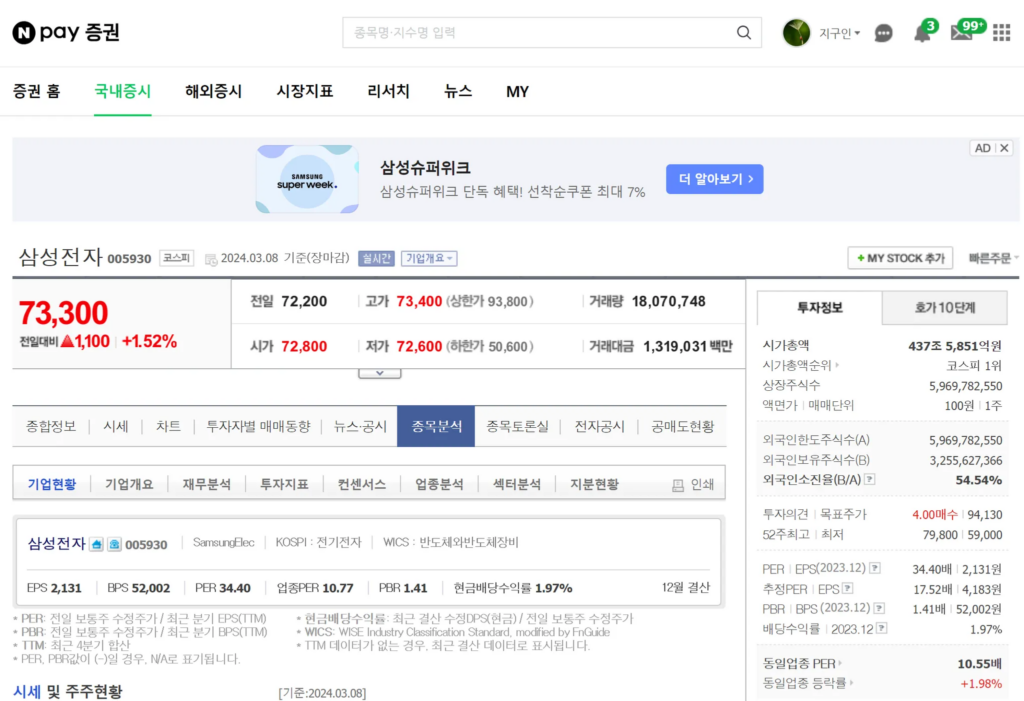1024x701 pixels.
Task: Open the 시가총액순위 arrow link
Action: pyautogui.click(x=801, y=365)
